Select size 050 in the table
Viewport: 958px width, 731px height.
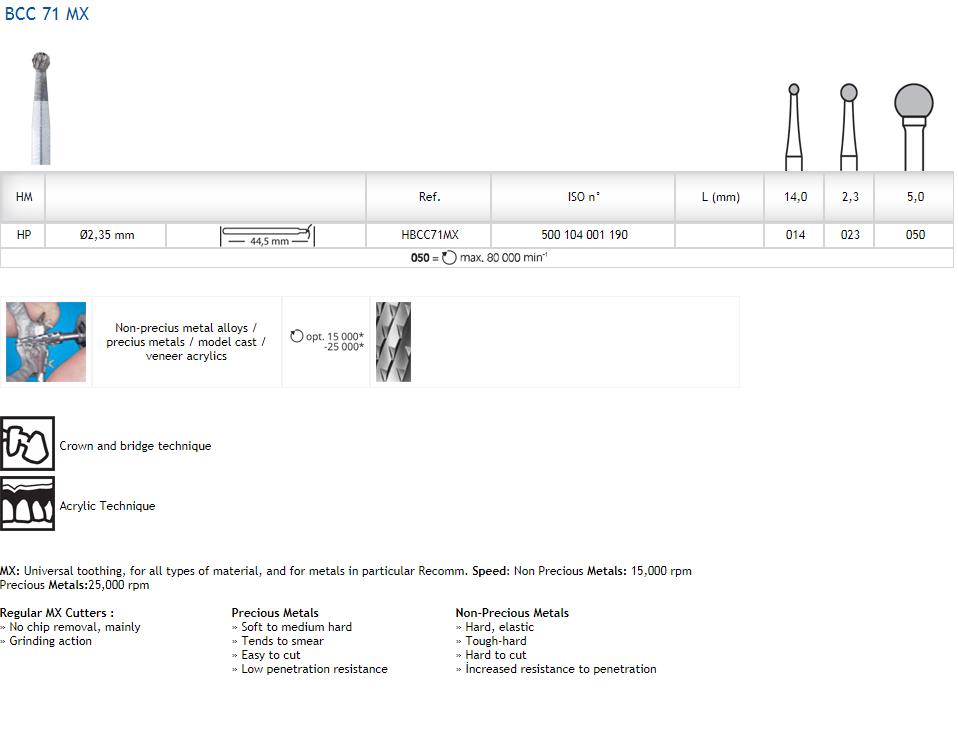(915, 235)
